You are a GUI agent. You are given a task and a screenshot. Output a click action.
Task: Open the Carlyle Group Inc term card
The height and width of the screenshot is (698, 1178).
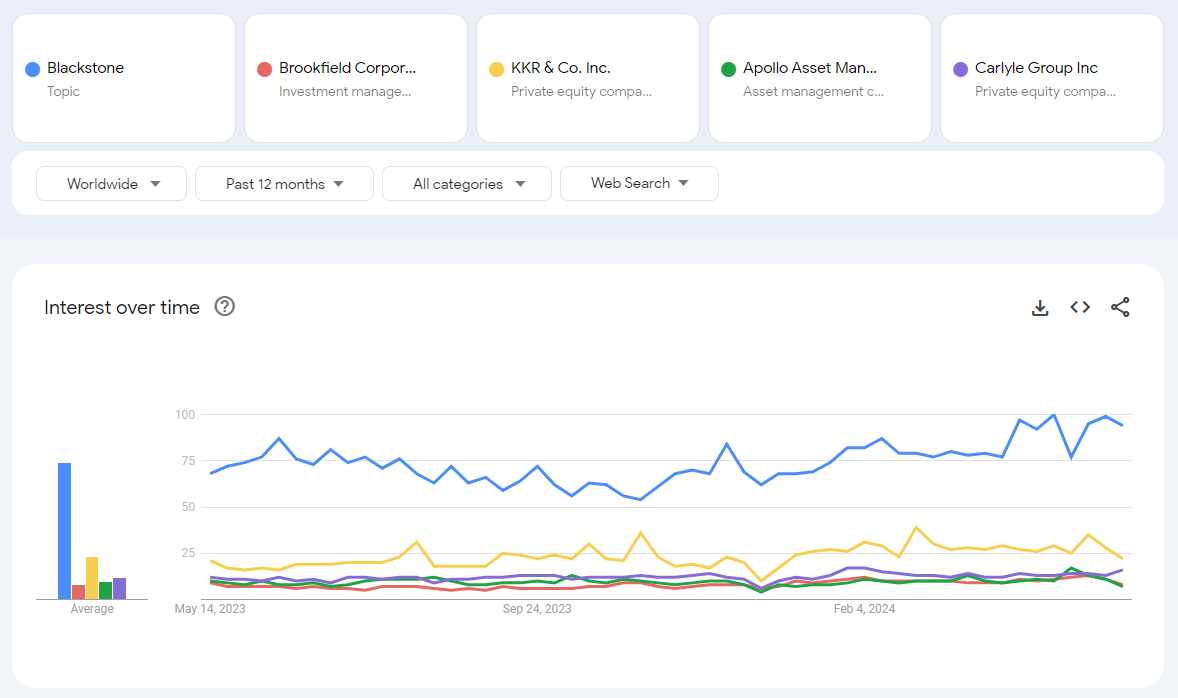tap(1052, 78)
